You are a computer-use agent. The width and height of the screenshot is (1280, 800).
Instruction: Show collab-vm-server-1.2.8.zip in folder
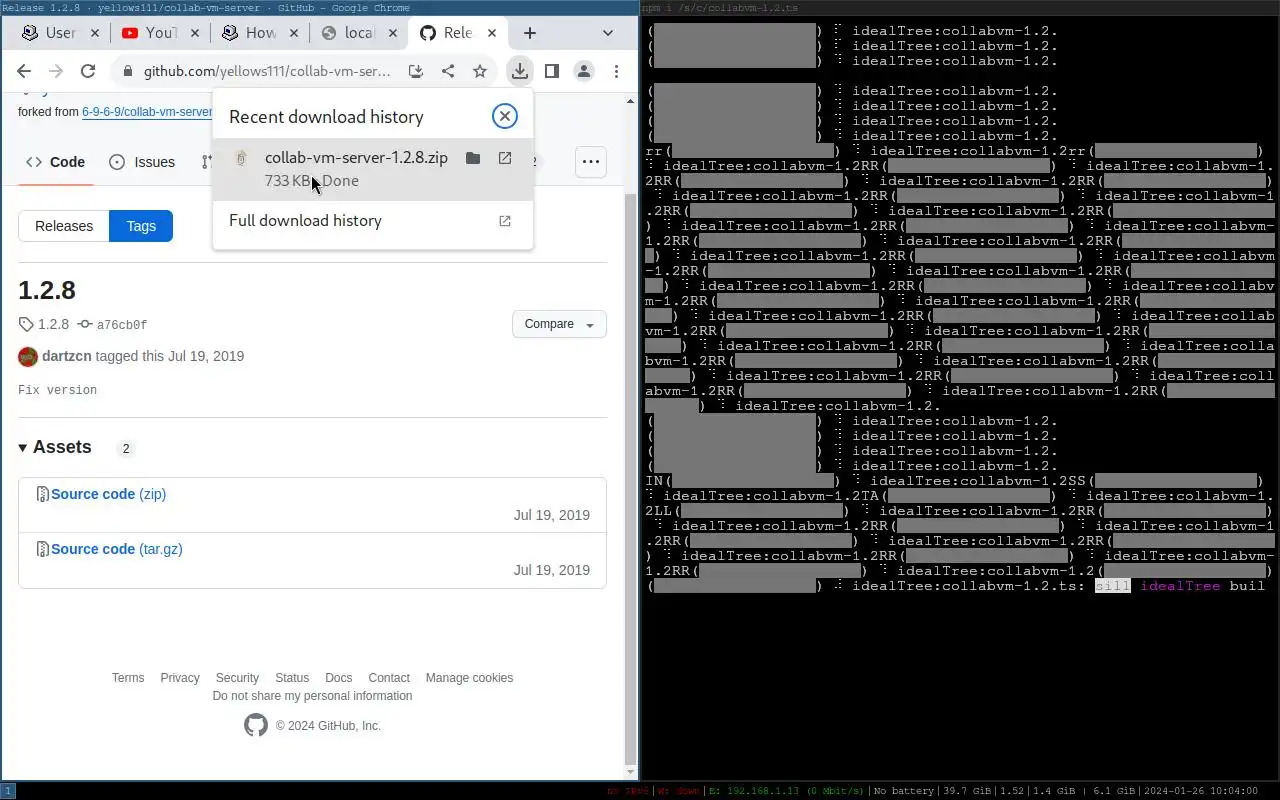coord(473,158)
